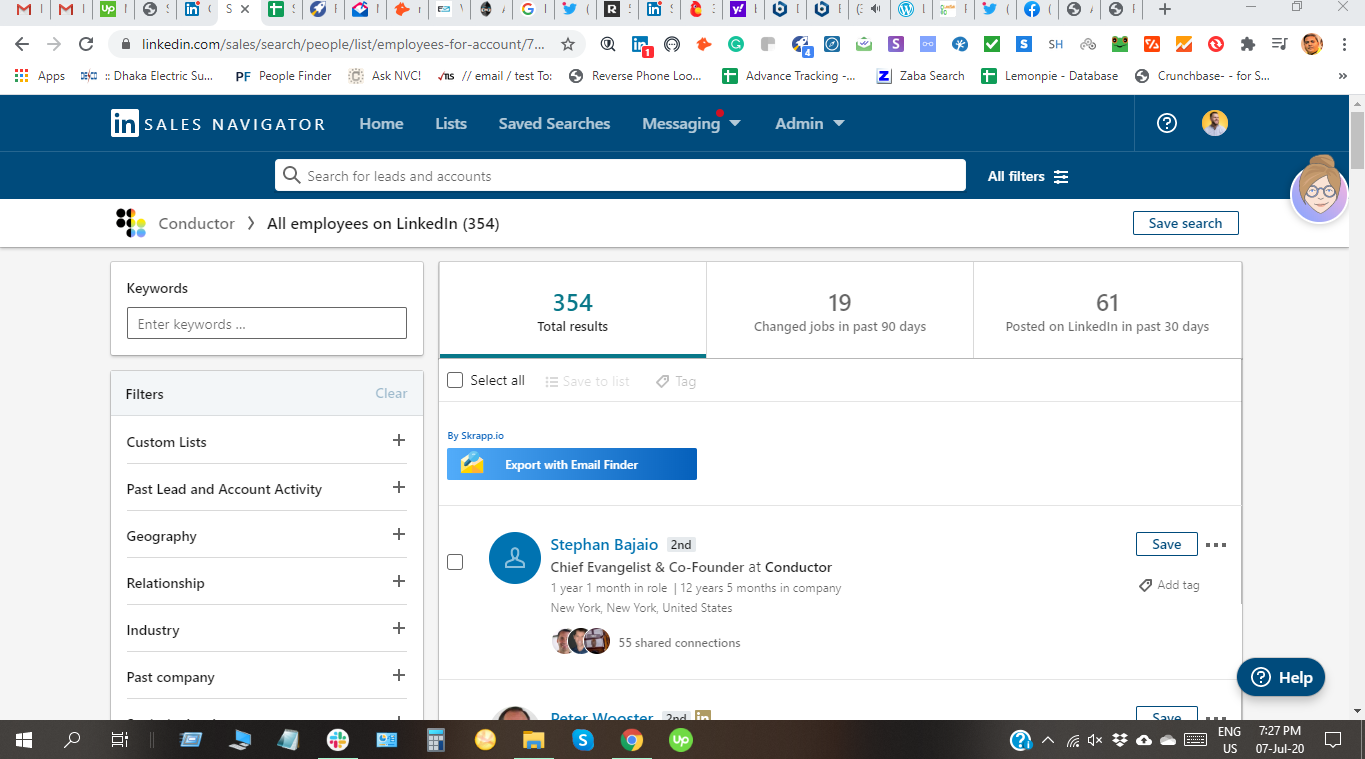1365x759 pixels.
Task: Click the Conductor company logo in breadcrumb
Action: pos(130,223)
